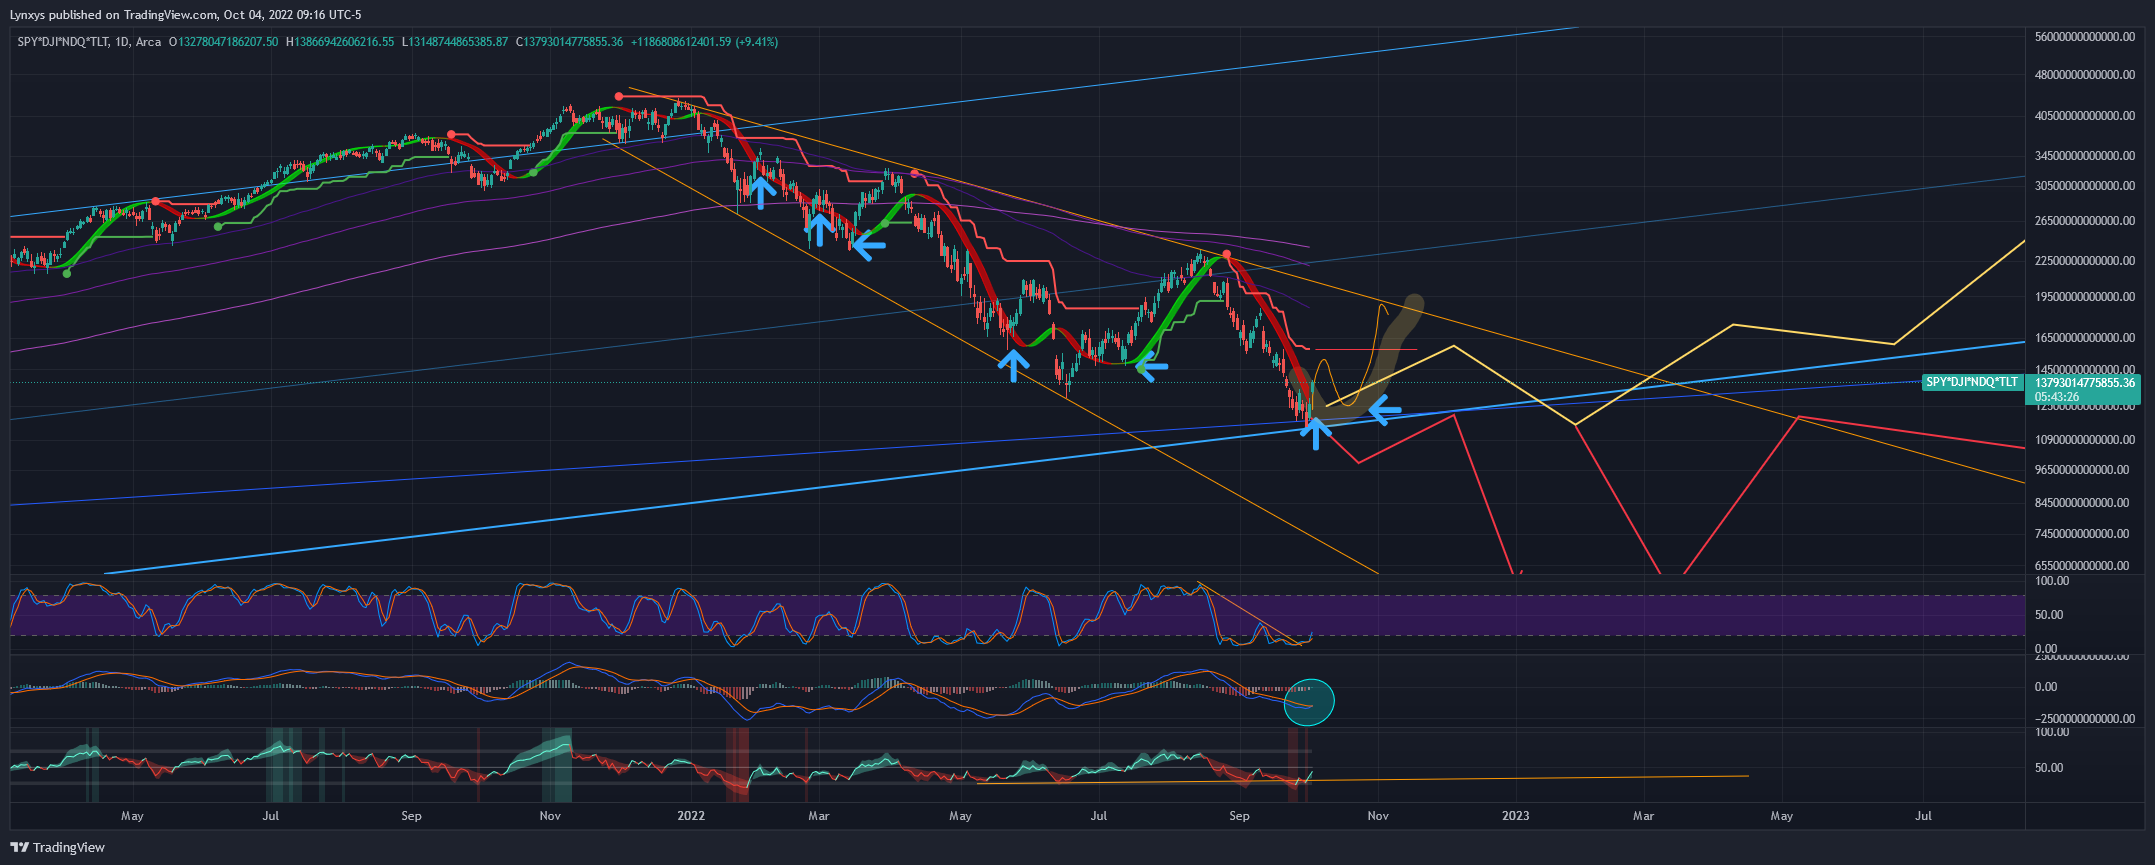The width and height of the screenshot is (2155, 865).
Task: Click the 56000000000000.00 price axis label
Action: coord(2085,36)
